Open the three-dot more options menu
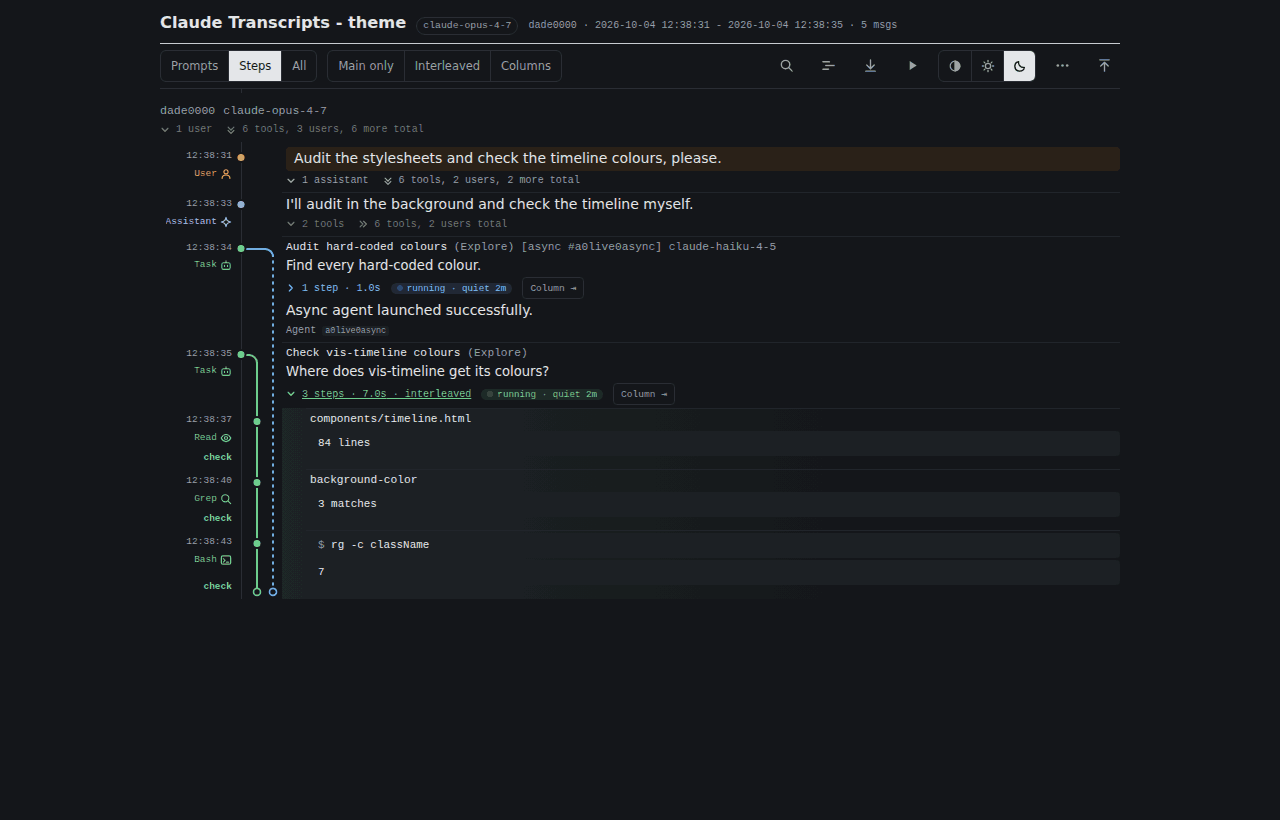This screenshot has height=820, width=1280. point(1062,66)
